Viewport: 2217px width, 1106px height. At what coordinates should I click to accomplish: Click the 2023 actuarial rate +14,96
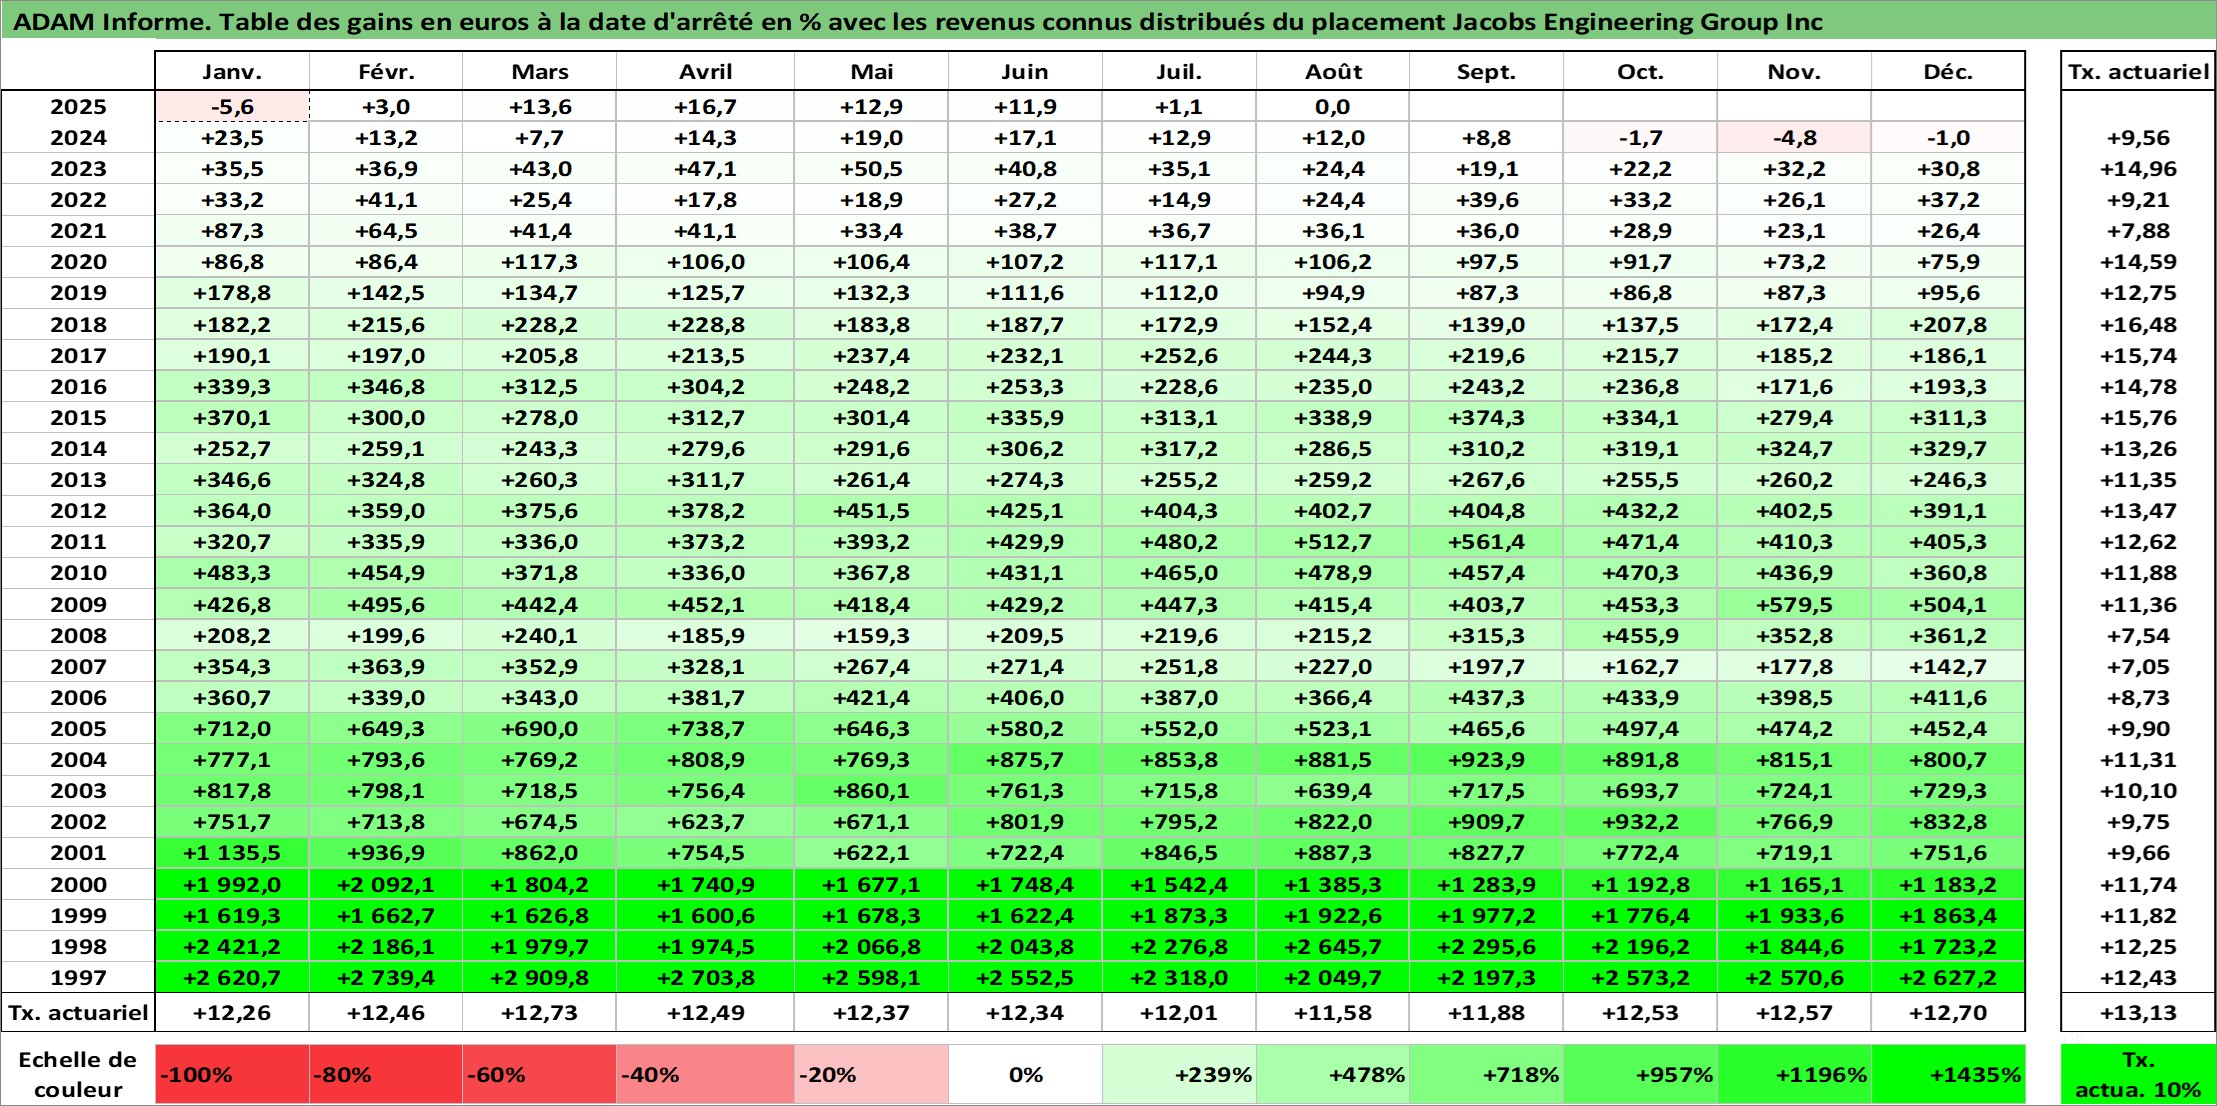(2138, 168)
